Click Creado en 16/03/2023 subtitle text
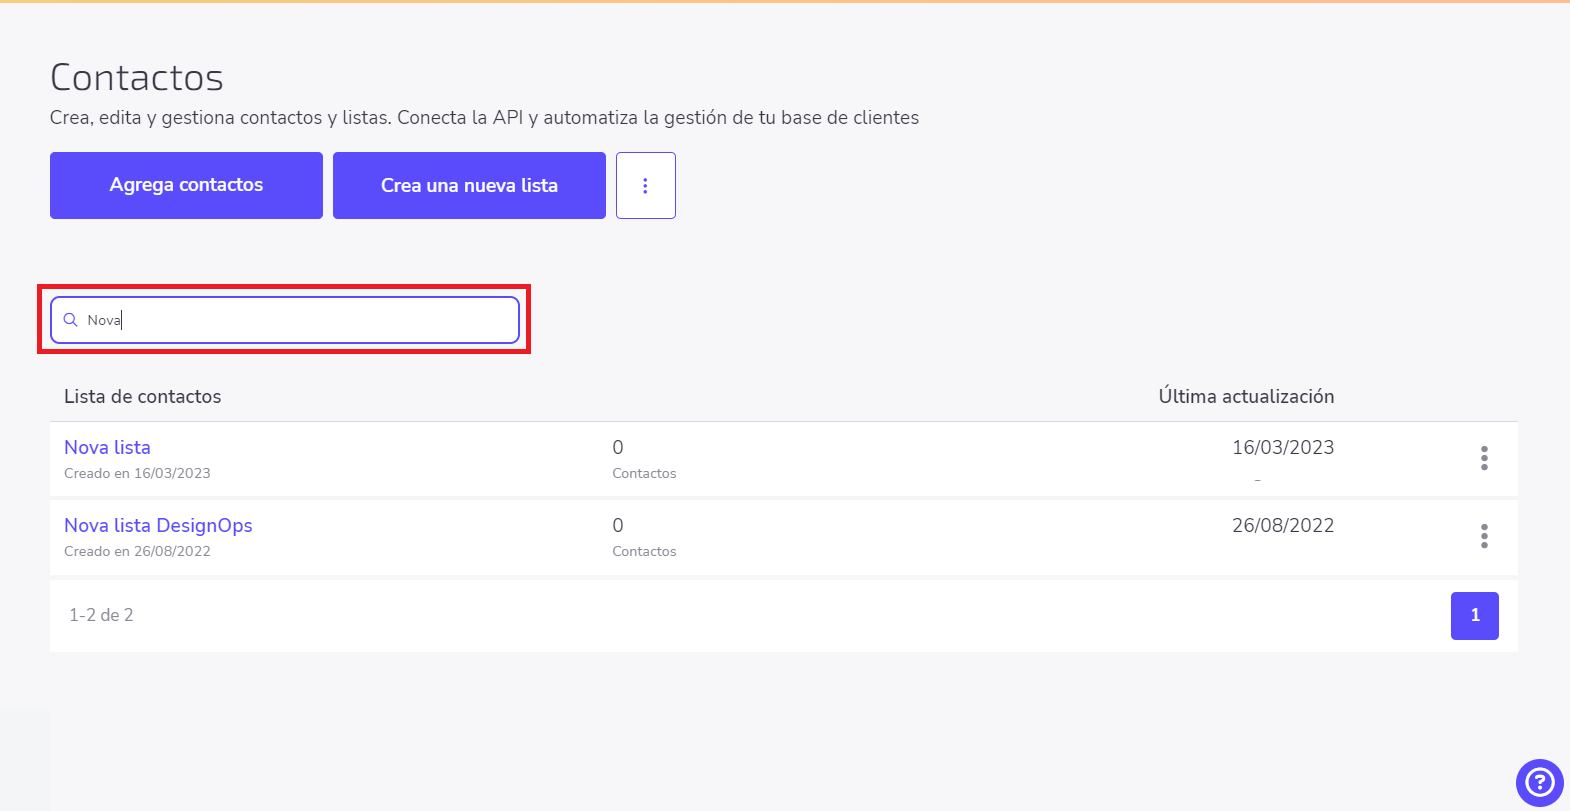 coord(137,473)
